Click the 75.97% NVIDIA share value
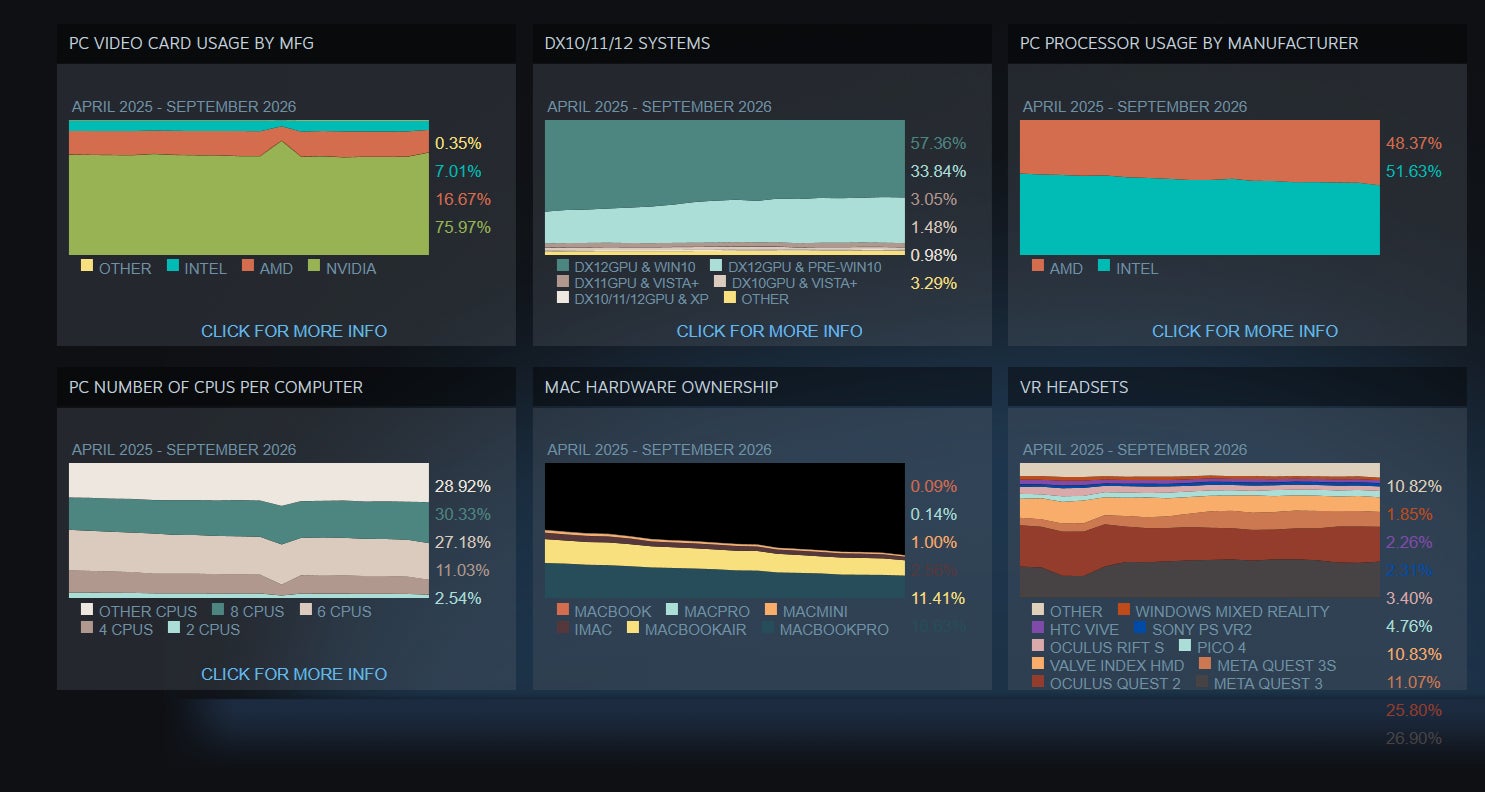The width and height of the screenshot is (1485, 792). 463,227
